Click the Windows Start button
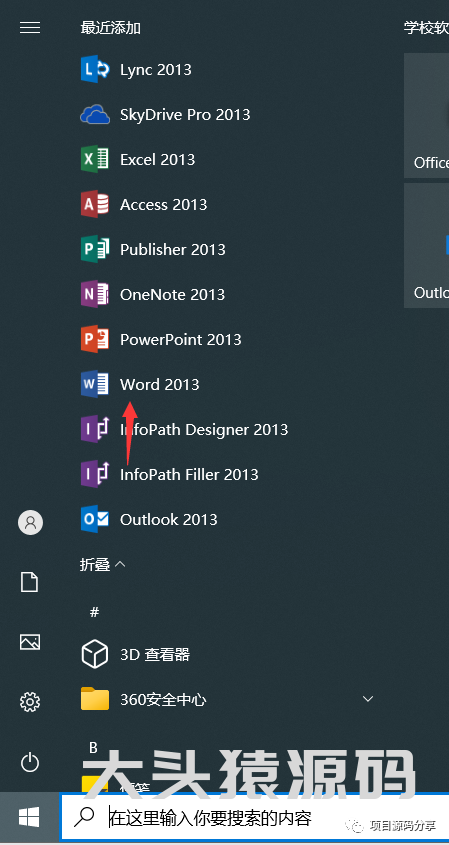 (29, 818)
